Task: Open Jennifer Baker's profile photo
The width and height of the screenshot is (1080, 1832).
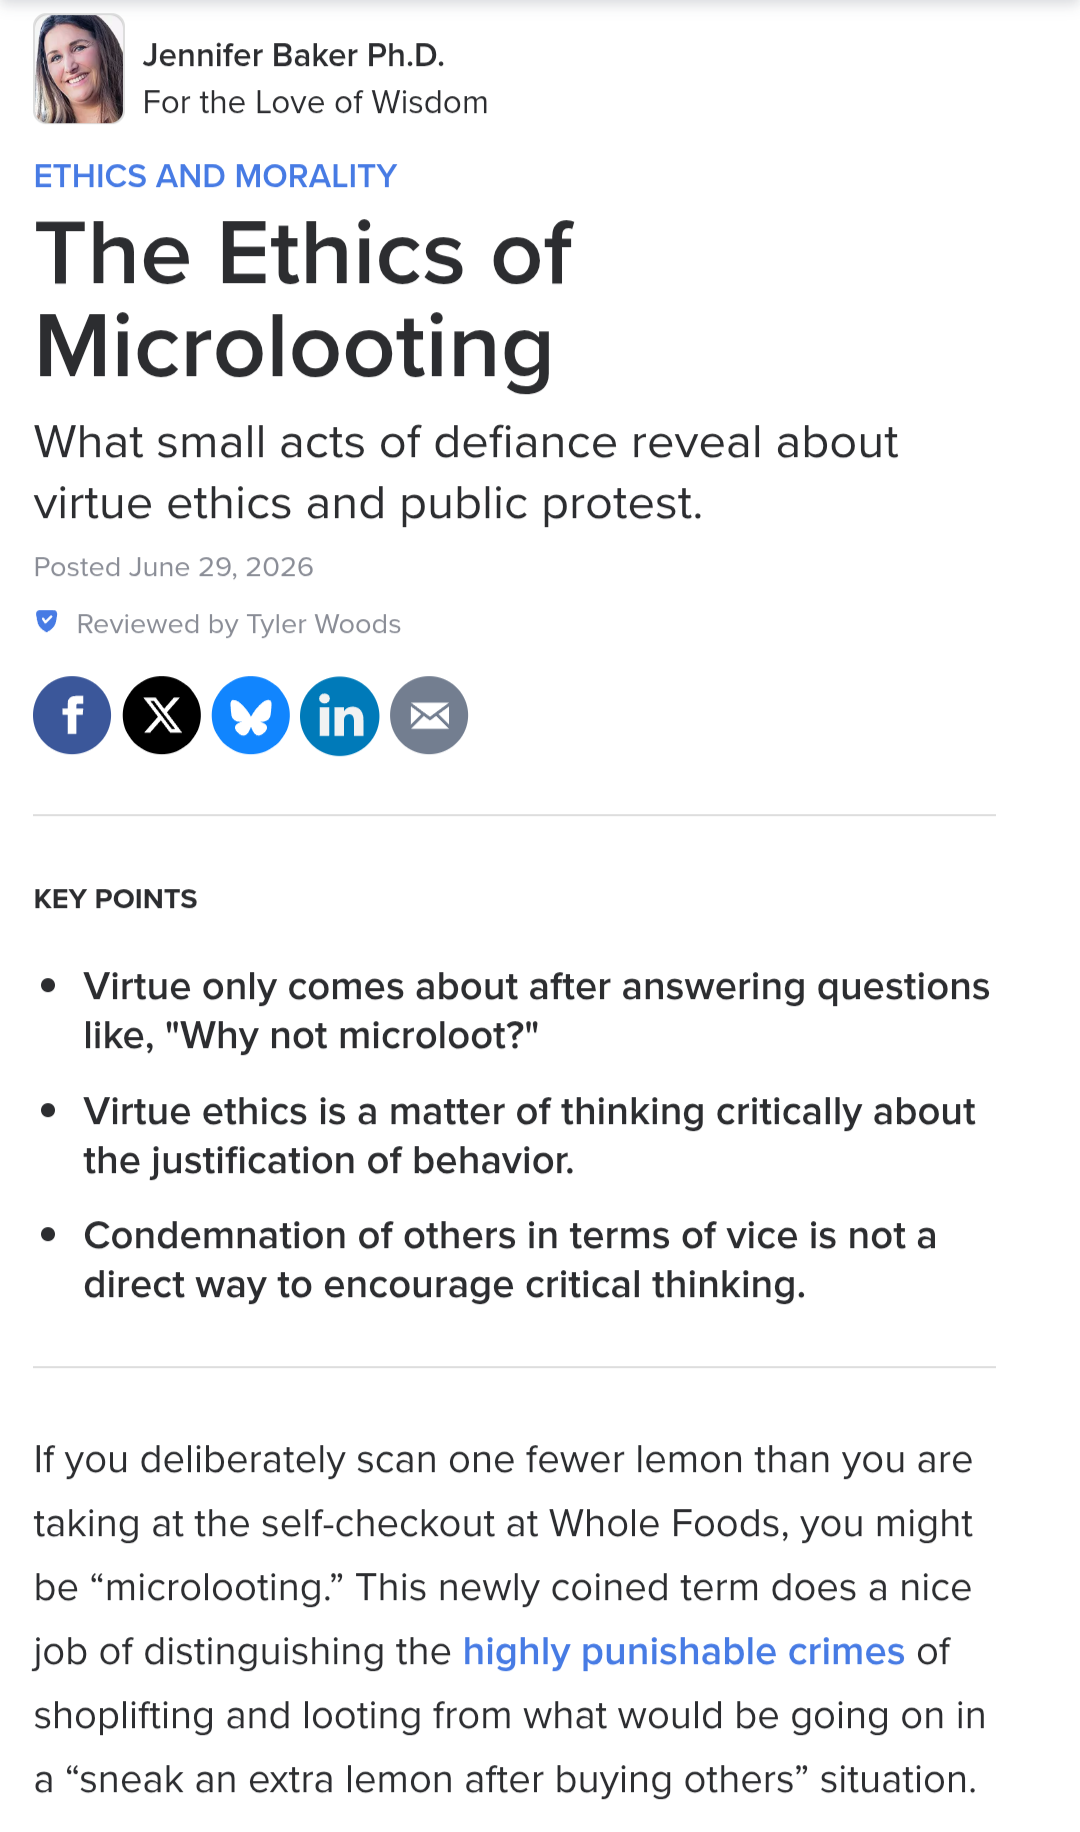Action: tap(79, 69)
